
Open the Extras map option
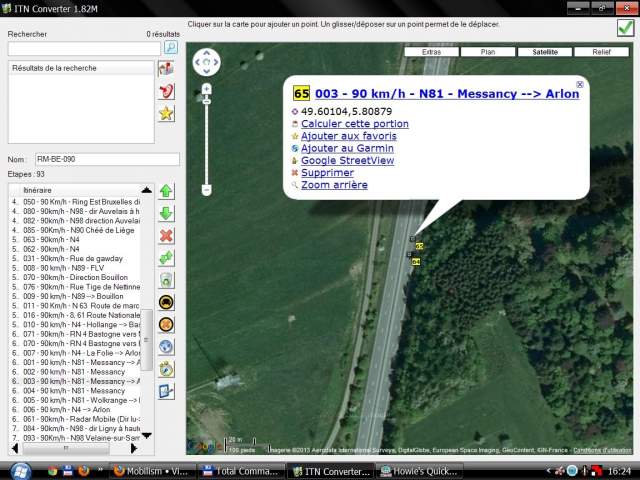coord(432,51)
